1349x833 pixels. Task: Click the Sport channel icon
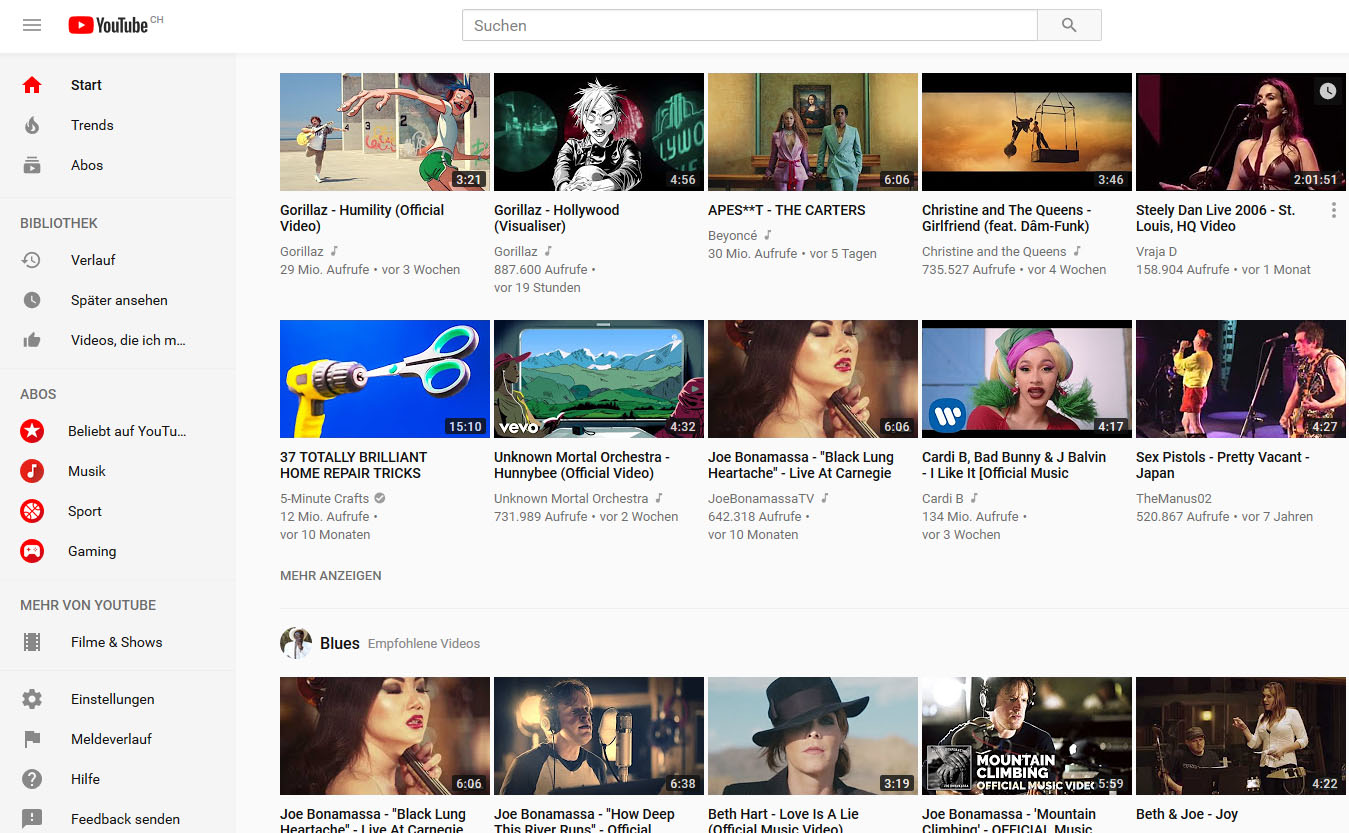tap(32, 511)
